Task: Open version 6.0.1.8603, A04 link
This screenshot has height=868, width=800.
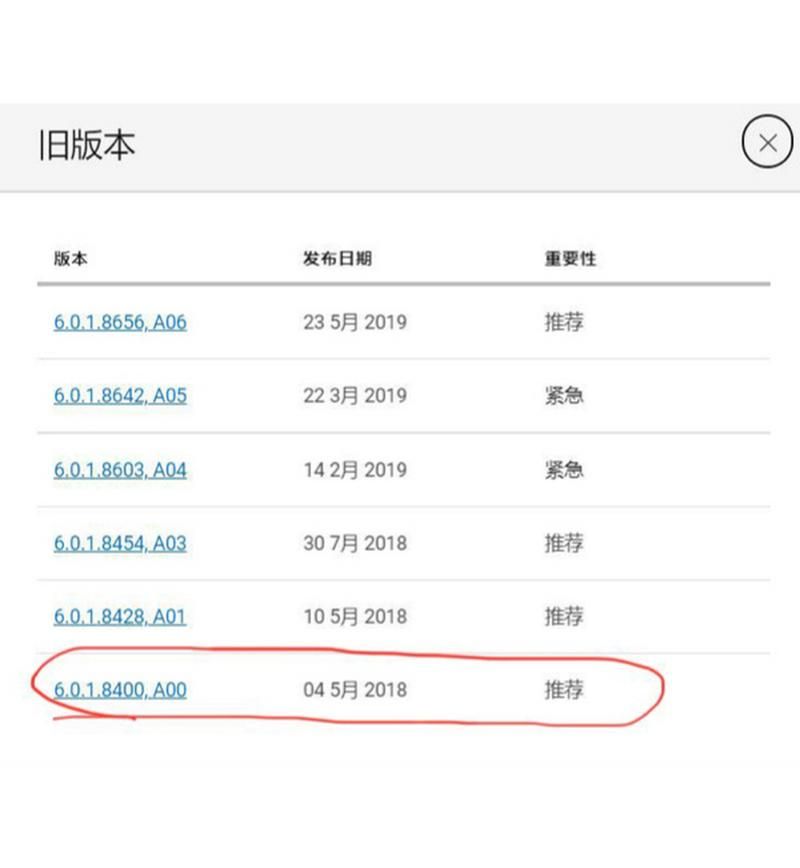Action: point(120,470)
